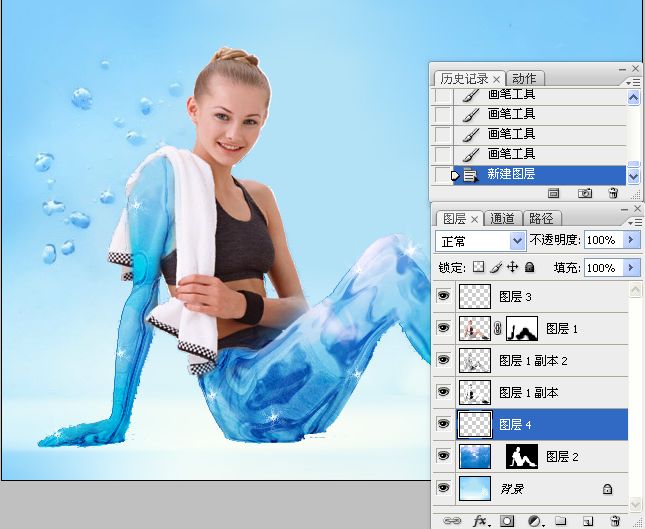This screenshot has width=645, height=529.
Task: Hide the 图层 3 layer
Action: pos(444,296)
